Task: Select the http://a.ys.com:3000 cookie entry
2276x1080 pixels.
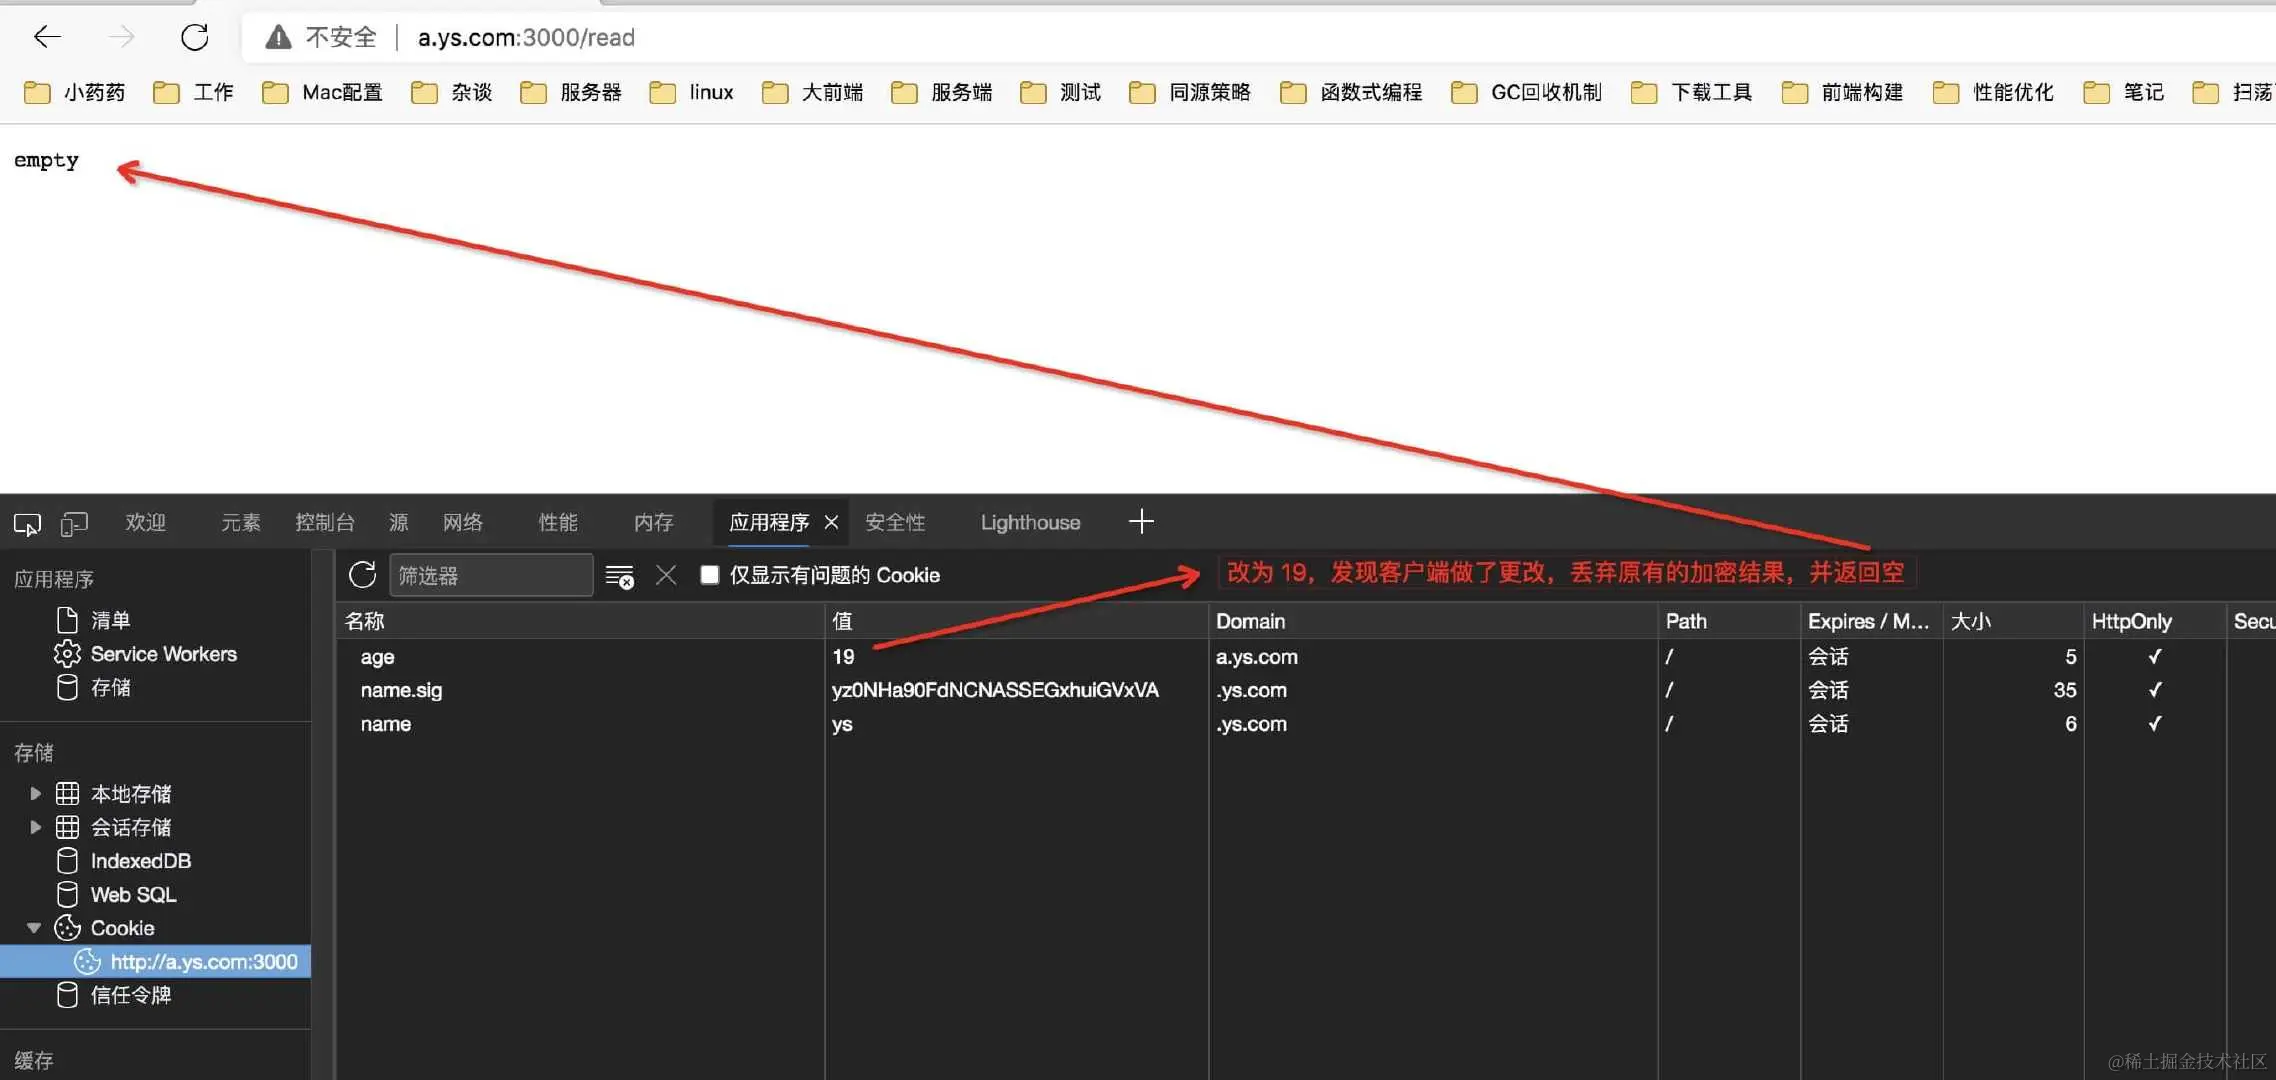Action: (x=203, y=962)
